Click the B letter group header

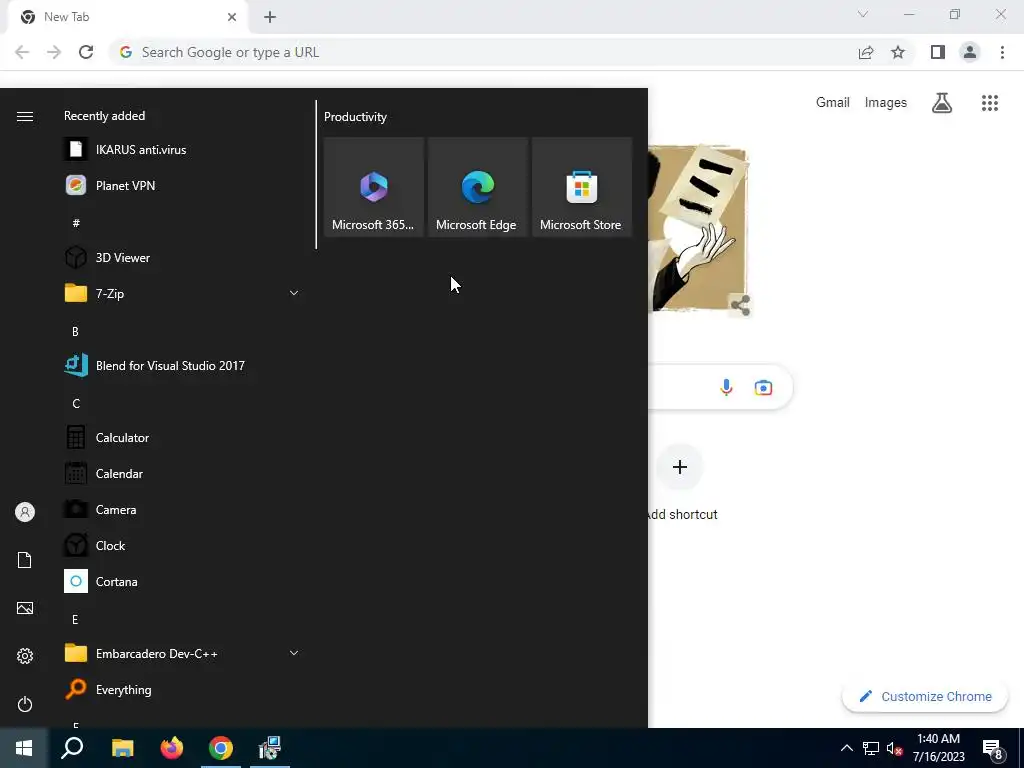[x=75, y=331]
